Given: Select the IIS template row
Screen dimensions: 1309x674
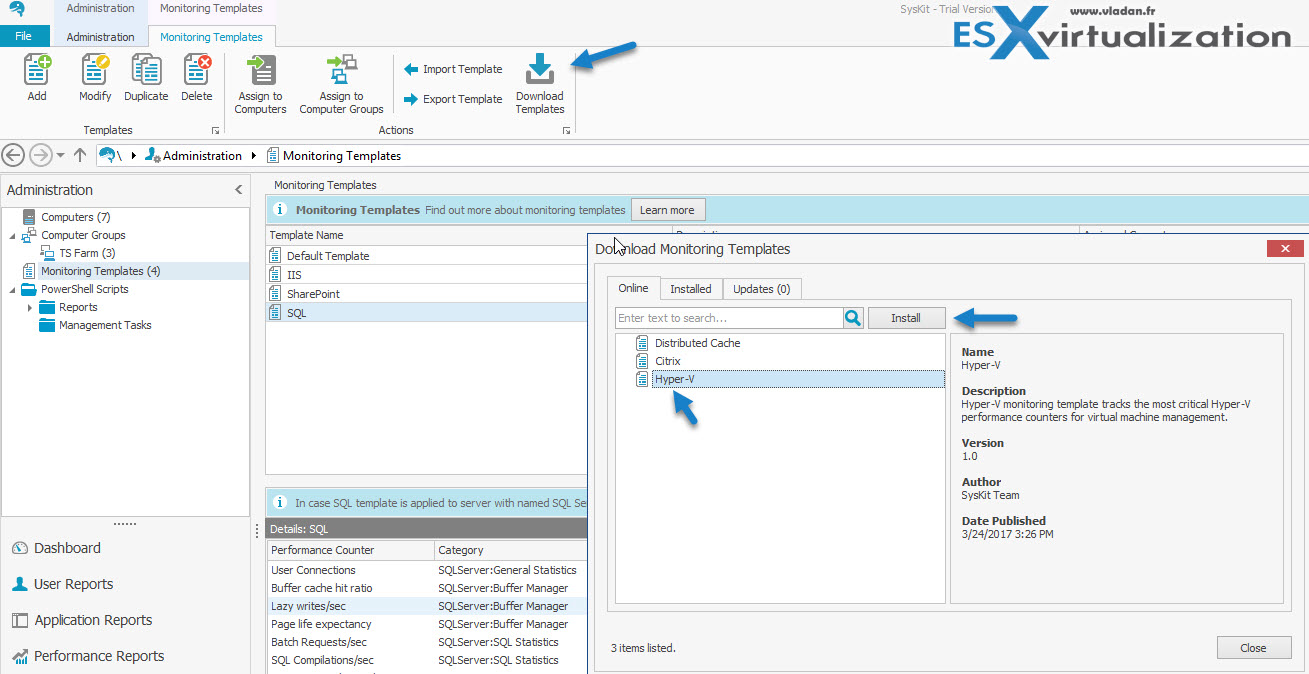Looking at the screenshot, I should (426, 275).
